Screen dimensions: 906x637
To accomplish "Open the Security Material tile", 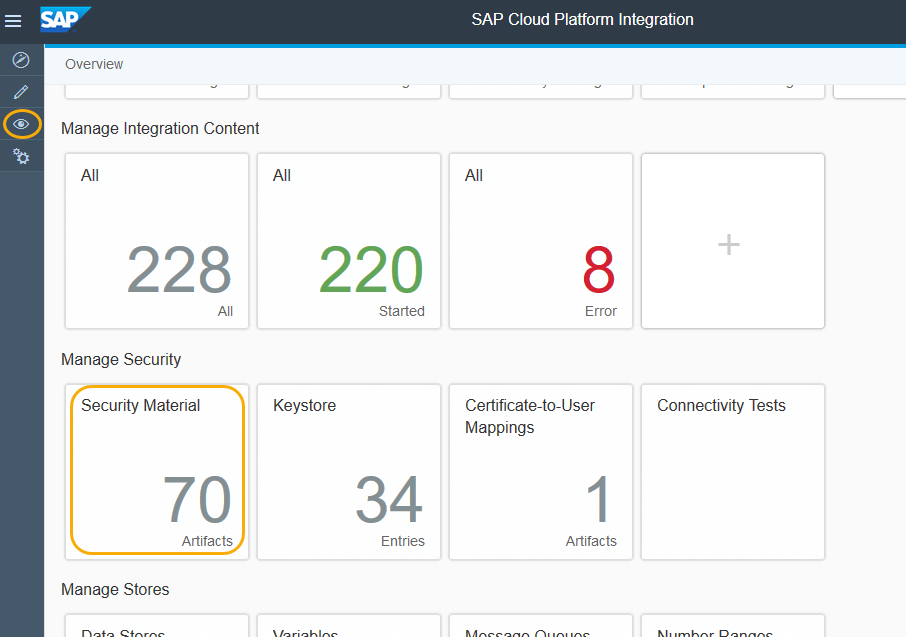I will click(157, 472).
